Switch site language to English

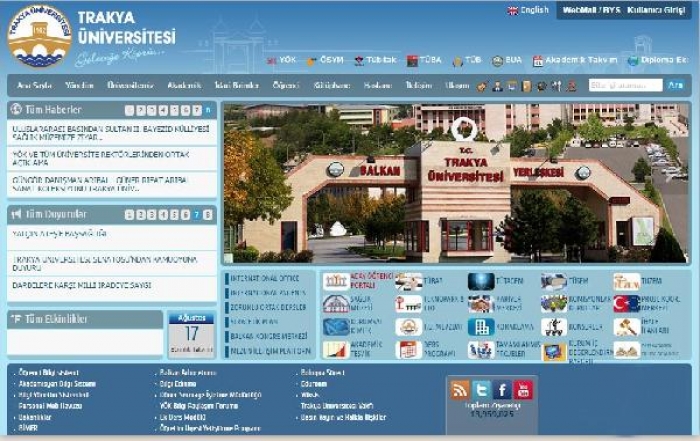[x=528, y=10]
